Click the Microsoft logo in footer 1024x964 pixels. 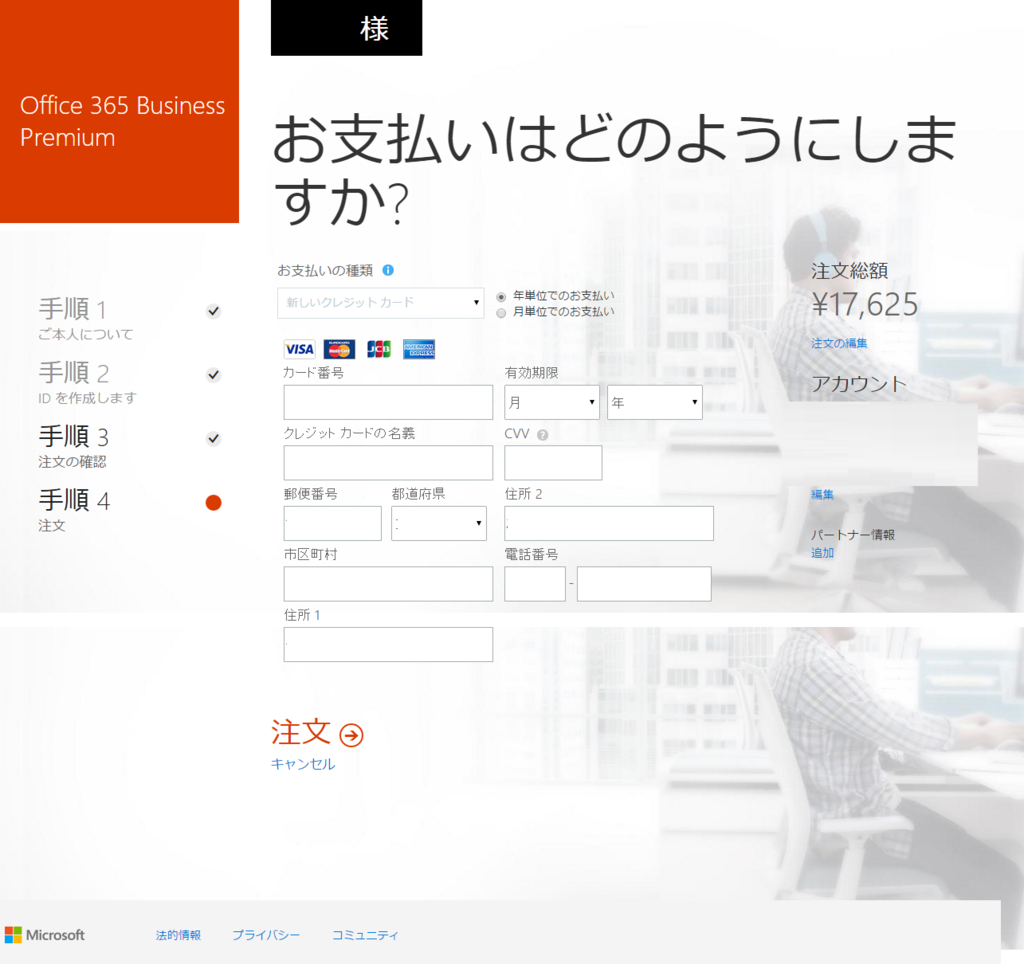45,935
